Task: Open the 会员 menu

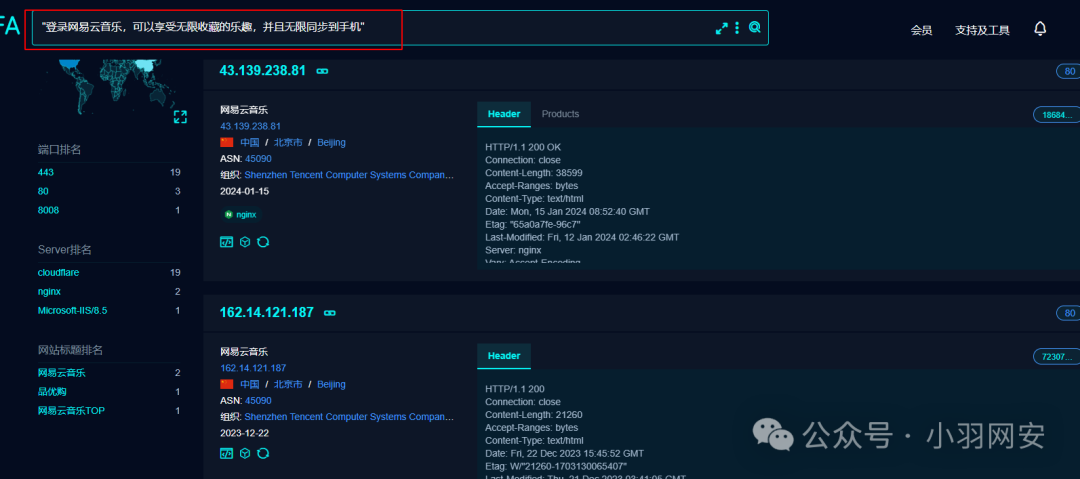Action: click(922, 30)
